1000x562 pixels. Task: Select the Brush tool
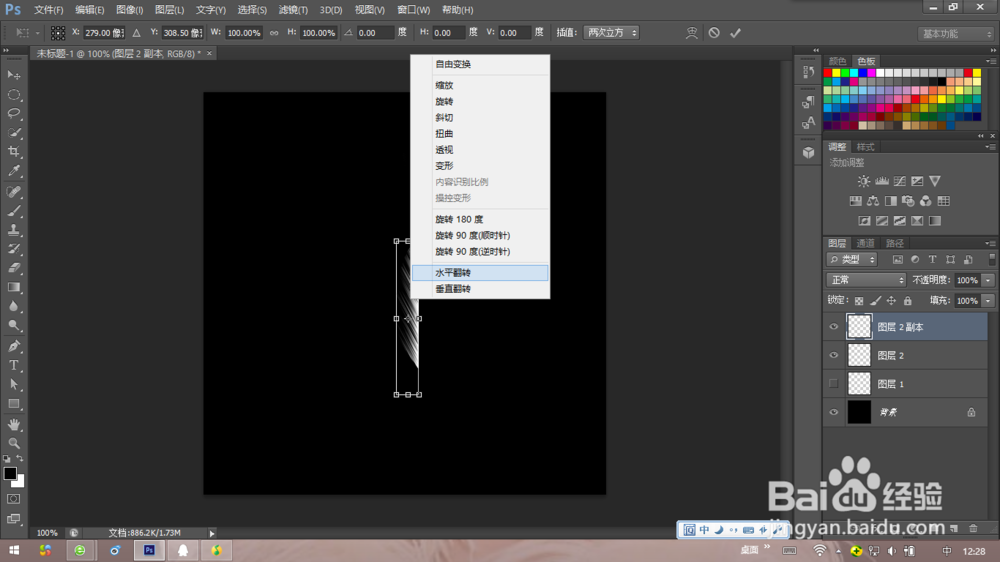[x=13, y=211]
